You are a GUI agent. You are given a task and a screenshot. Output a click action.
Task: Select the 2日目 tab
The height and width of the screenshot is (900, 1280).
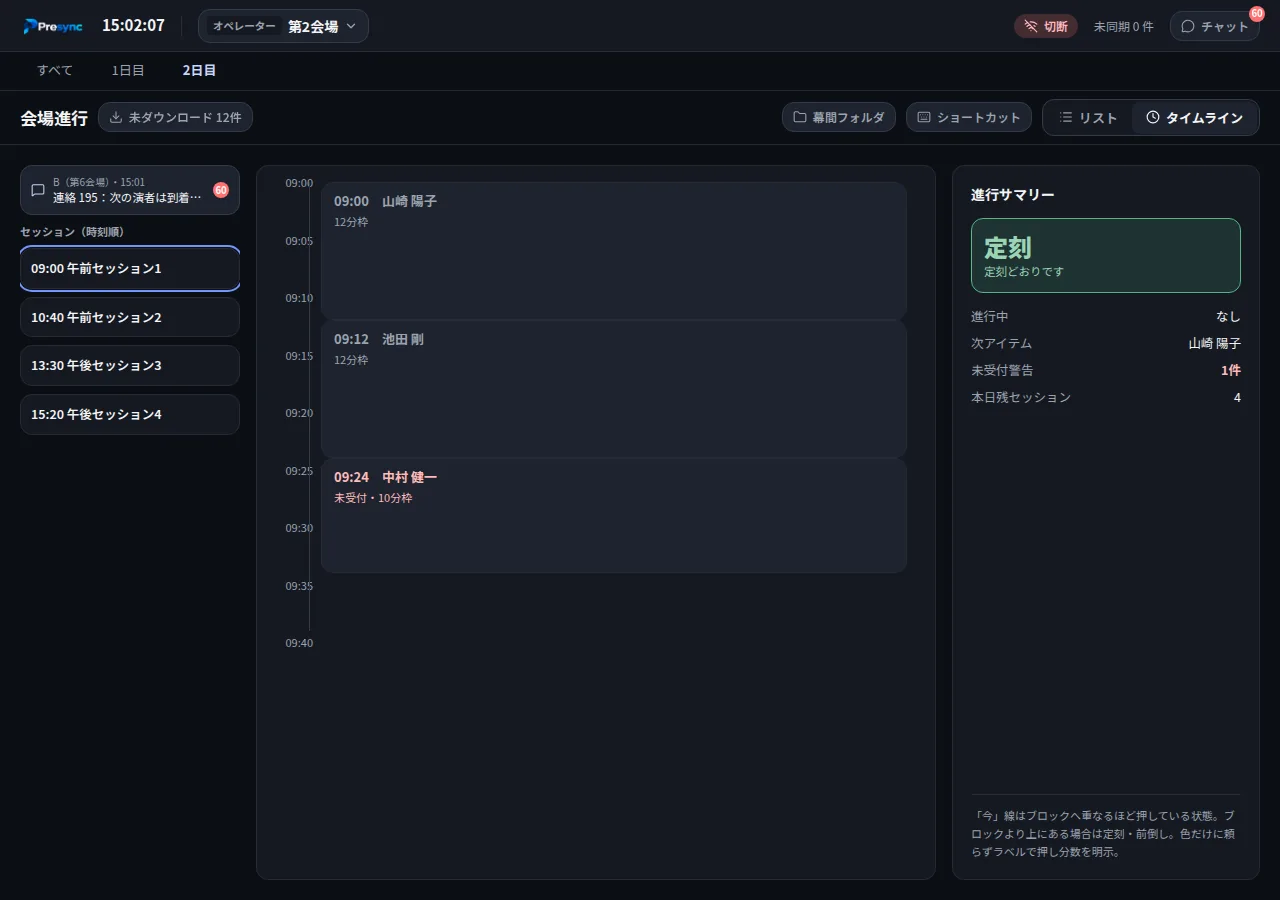point(199,70)
